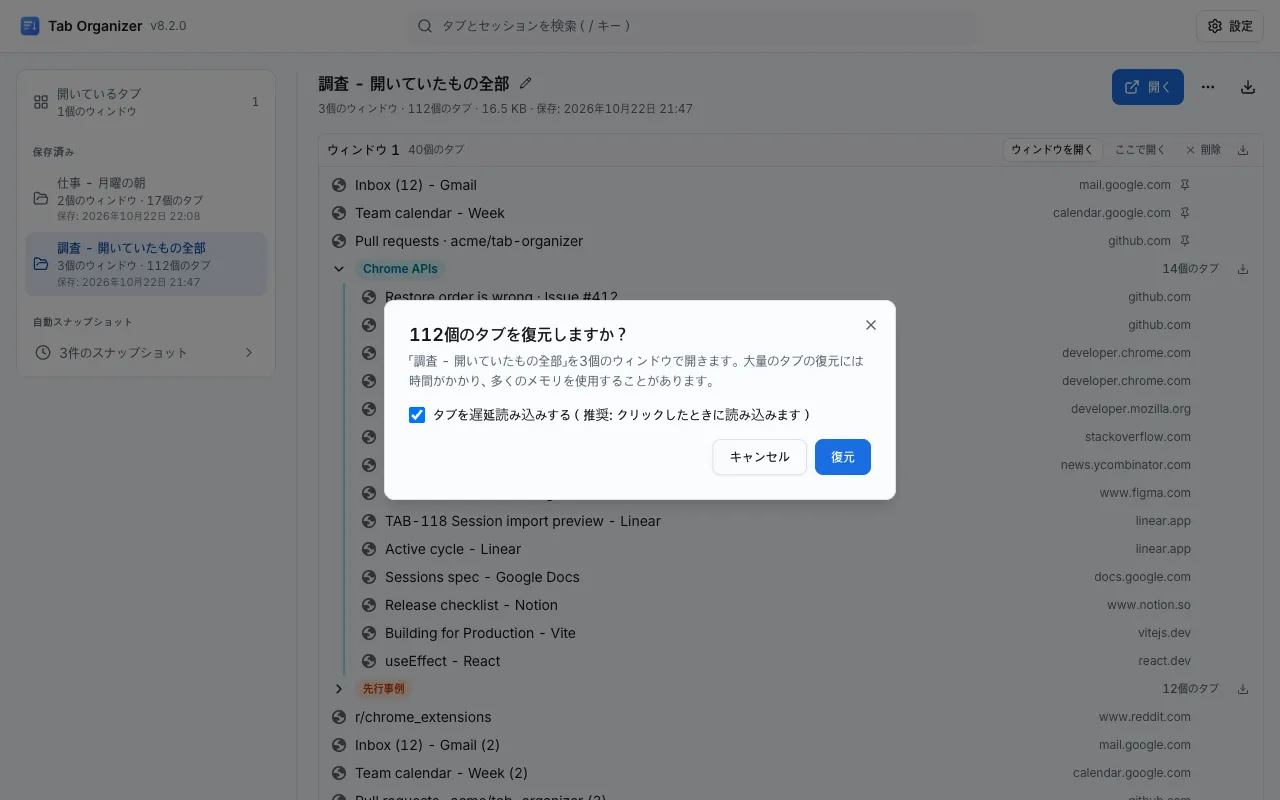This screenshot has width=1280, height=800.
Task: Select 開いているタブ in the sidebar
Action: [146, 102]
